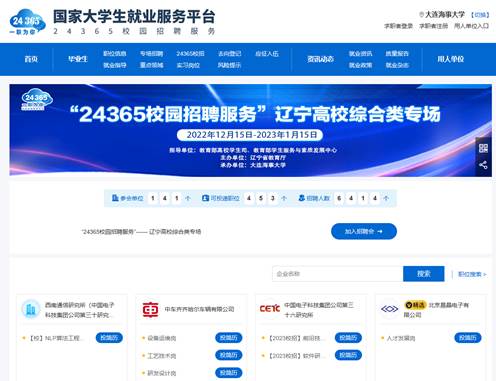Click the Liaoning universities recruitment banner
This screenshot has width=496, height=381.
click(x=250, y=130)
